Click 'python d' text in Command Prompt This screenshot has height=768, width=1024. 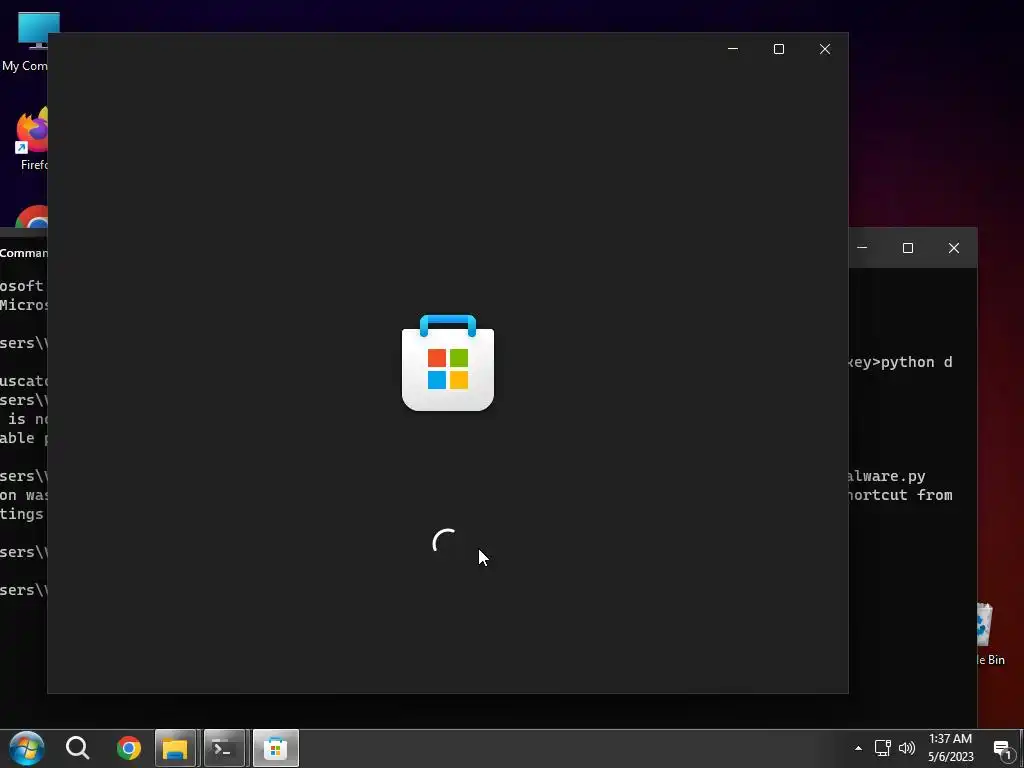click(x=916, y=362)
